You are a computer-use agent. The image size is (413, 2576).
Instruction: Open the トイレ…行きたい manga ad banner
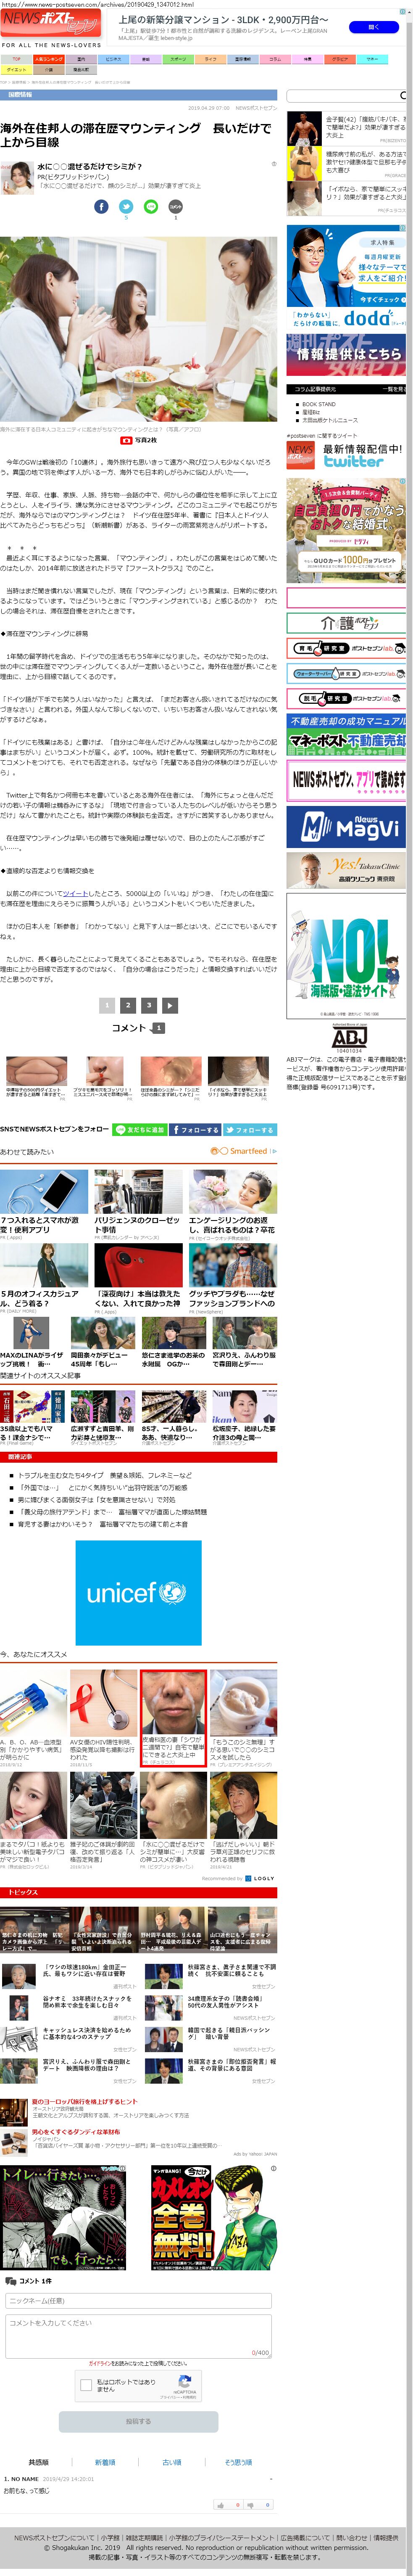[63, 2217]
